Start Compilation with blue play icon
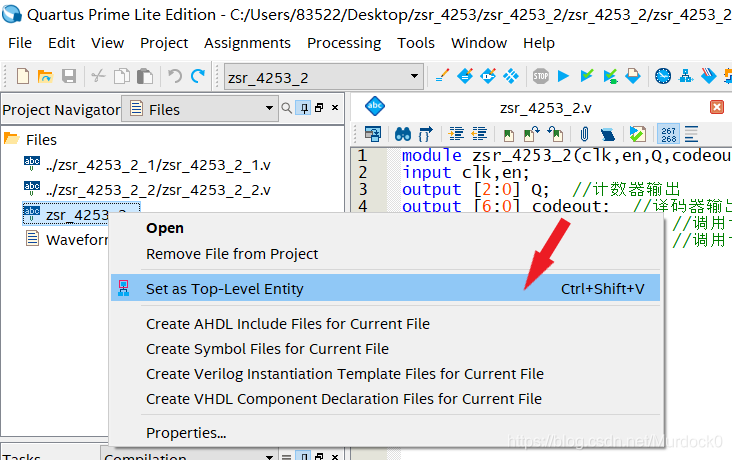The width and height of the screenshot is (732, 460). (563, 76)
